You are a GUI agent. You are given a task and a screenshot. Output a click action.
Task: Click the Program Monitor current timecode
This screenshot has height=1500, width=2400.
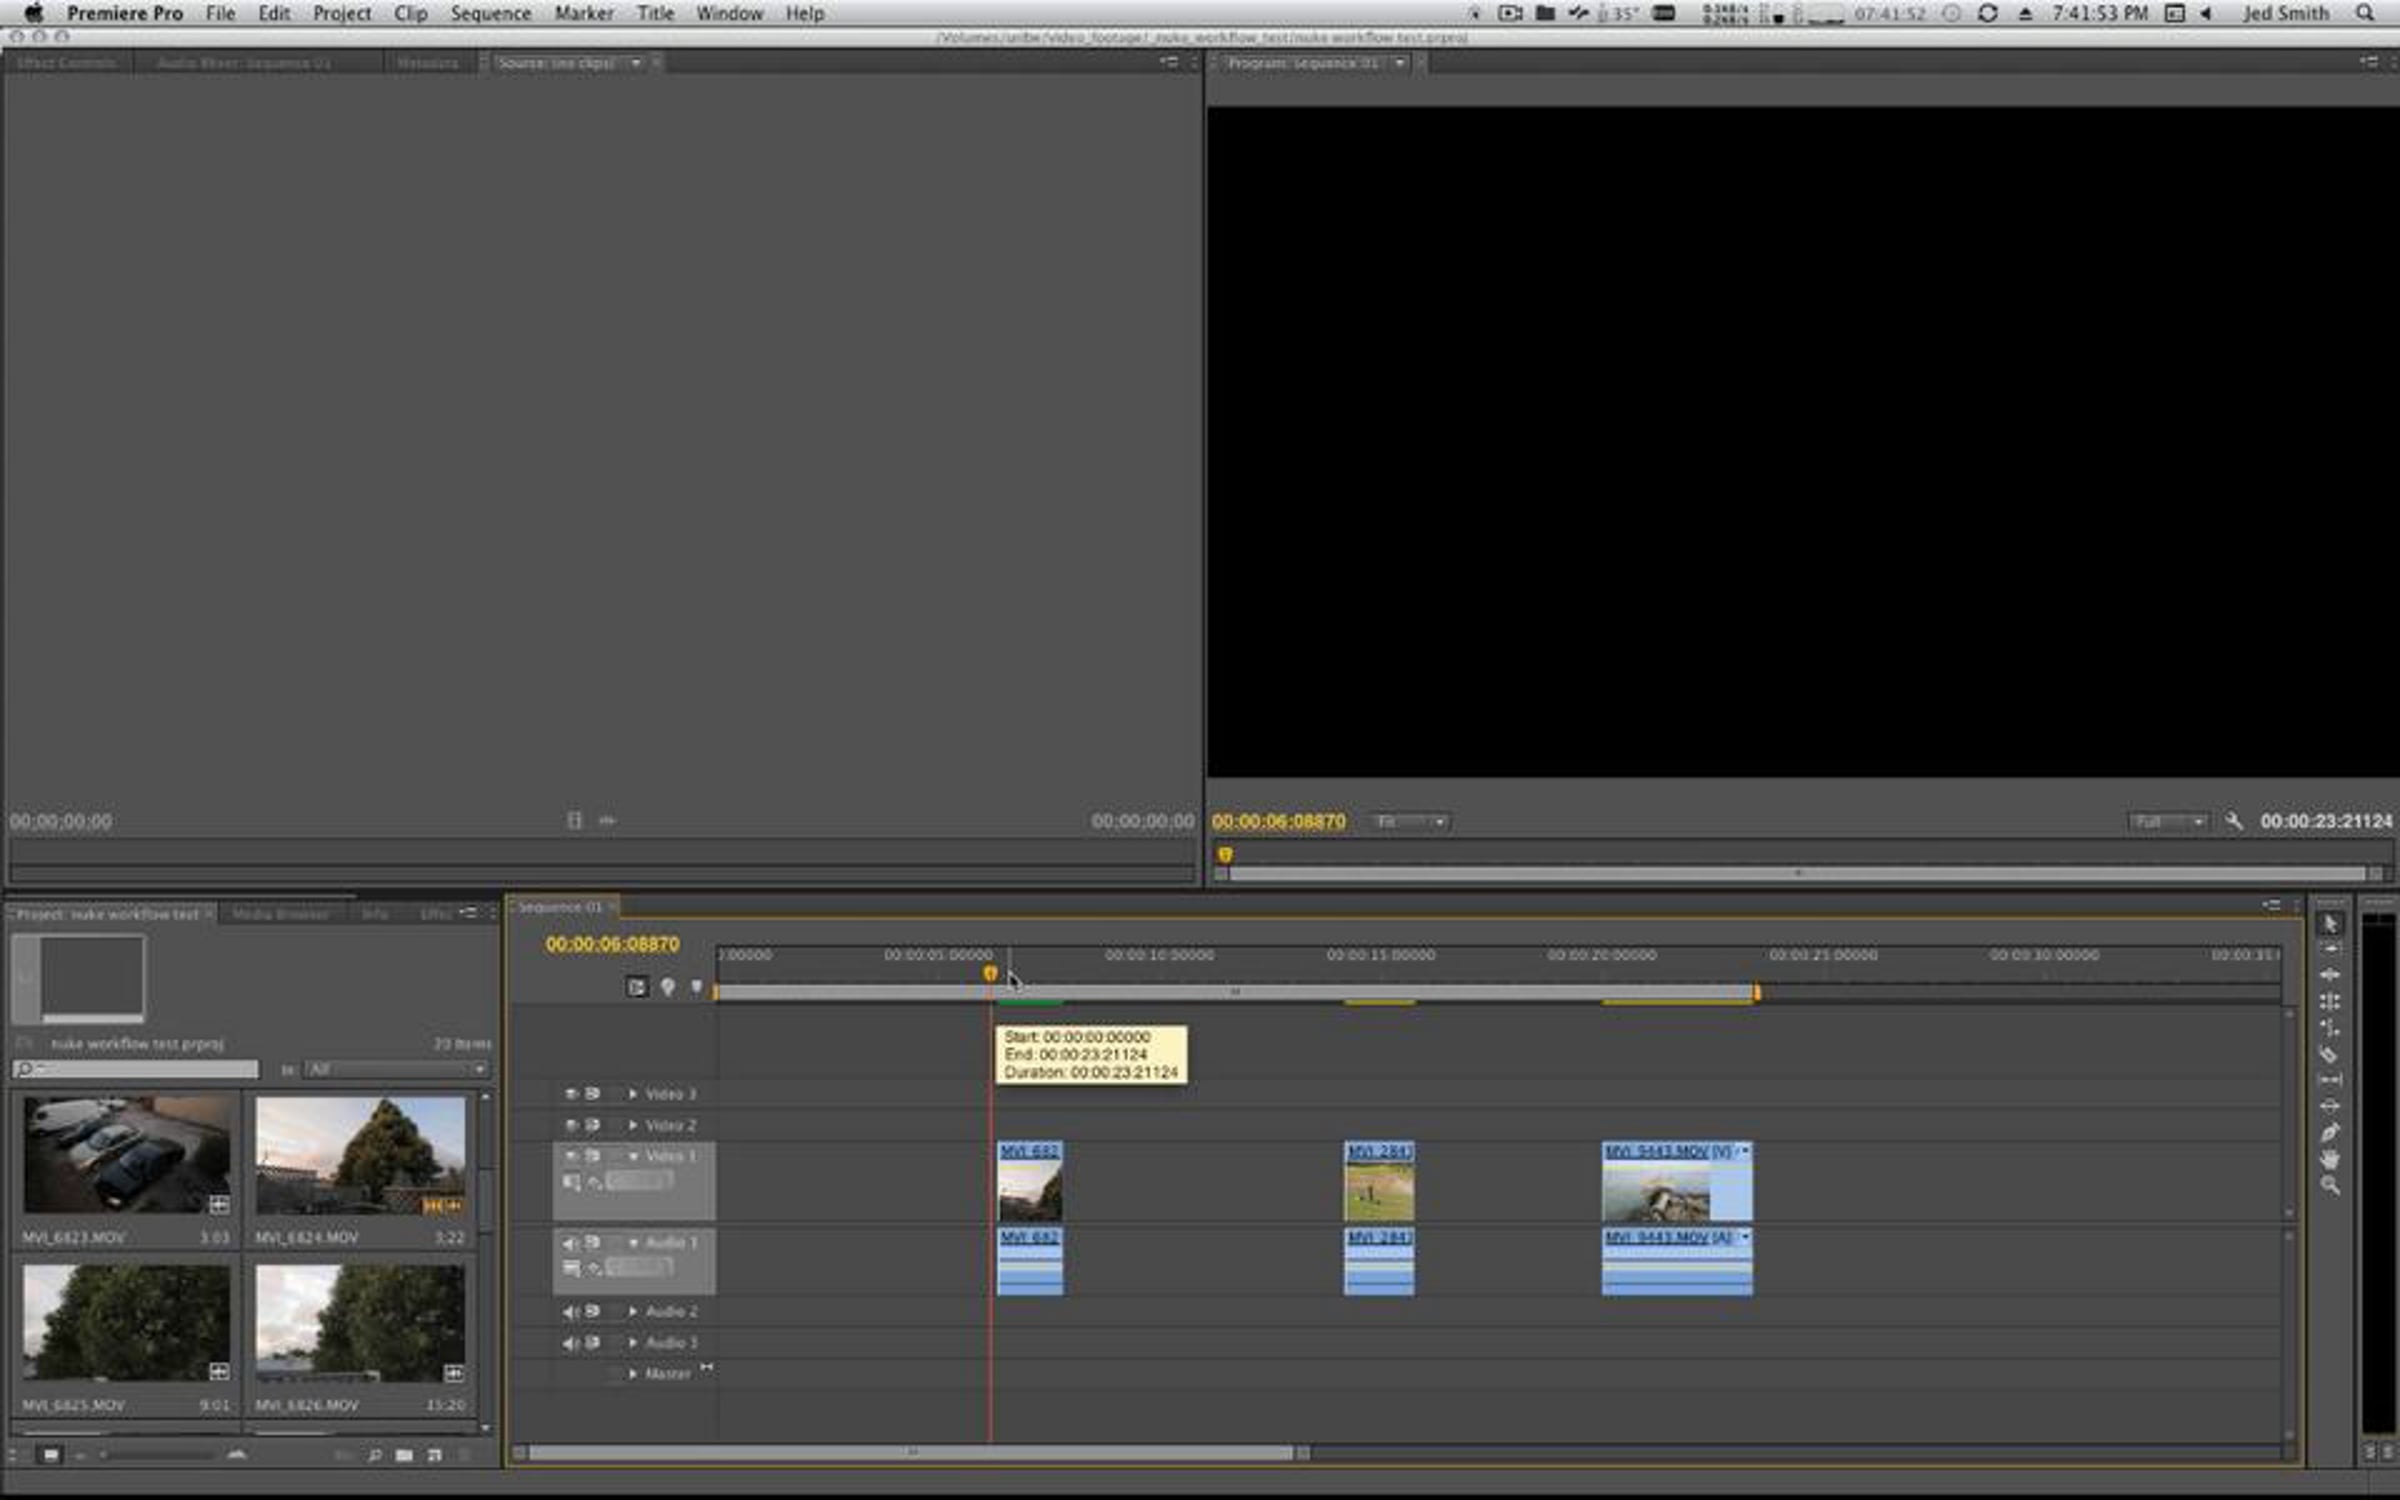pyautogui.click(x=1278, y=822)
